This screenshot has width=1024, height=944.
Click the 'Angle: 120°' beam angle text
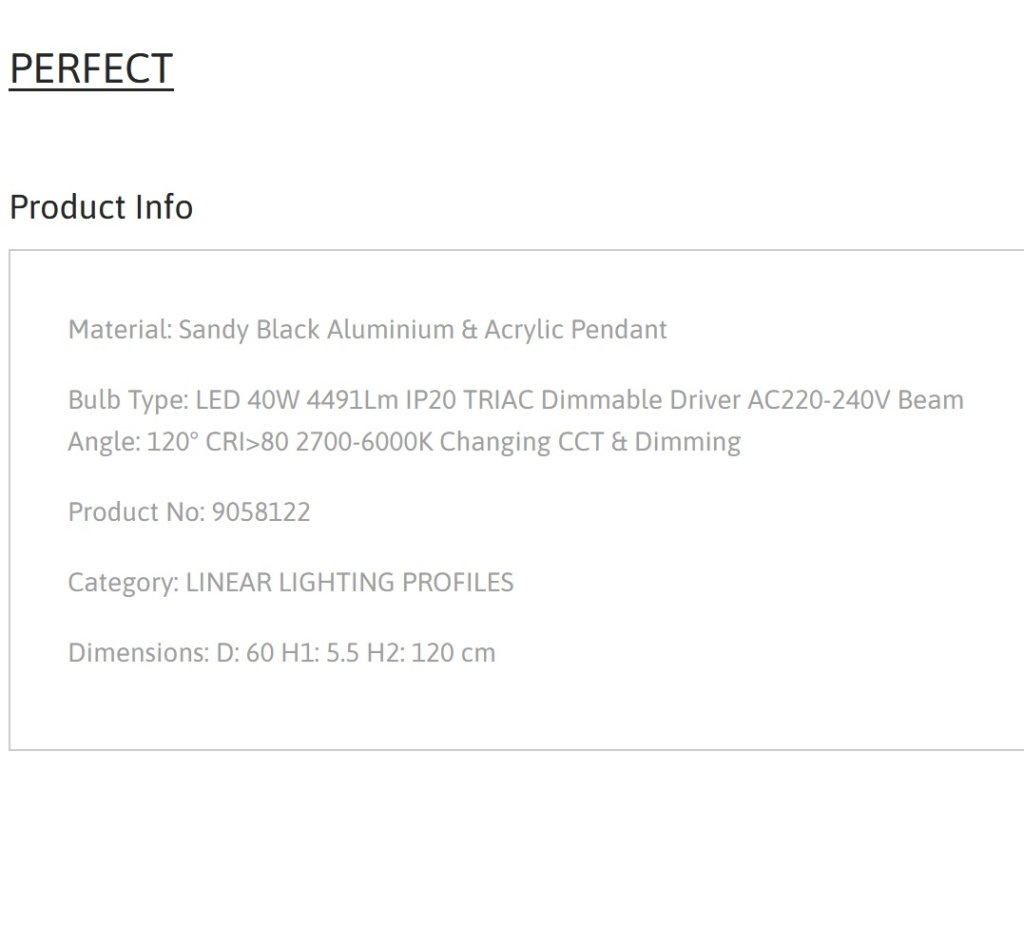[x=133, y=442]
